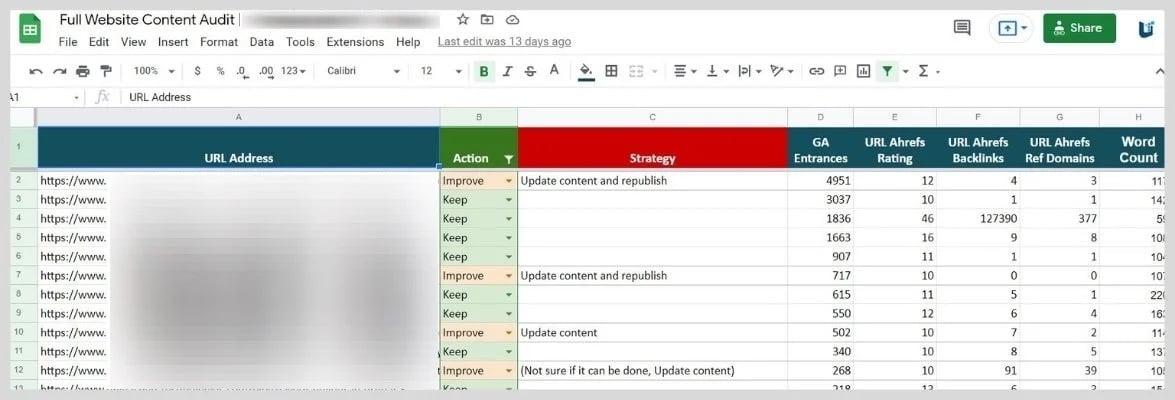The image size is (1175, 400).
Task: Open the Help menu
Action: point(408,42)
